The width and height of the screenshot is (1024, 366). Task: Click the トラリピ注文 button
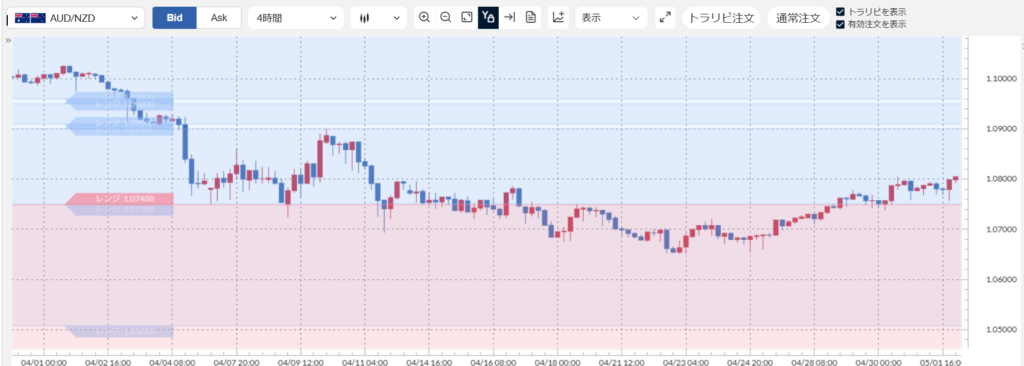pyautogui.click(x=722, y=18)
